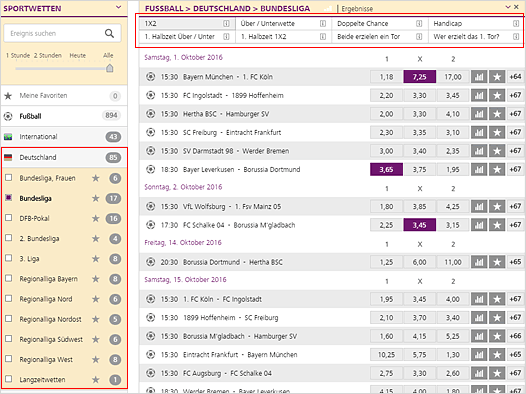Expand the Fußball sport category
This screenshot has width=526, height=394.
coord(64,116)
